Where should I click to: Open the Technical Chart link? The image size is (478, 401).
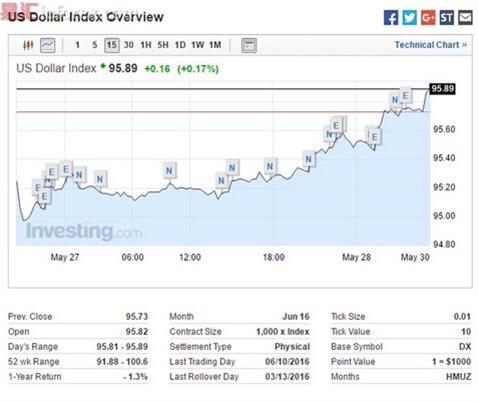click(x=431, y=45)
